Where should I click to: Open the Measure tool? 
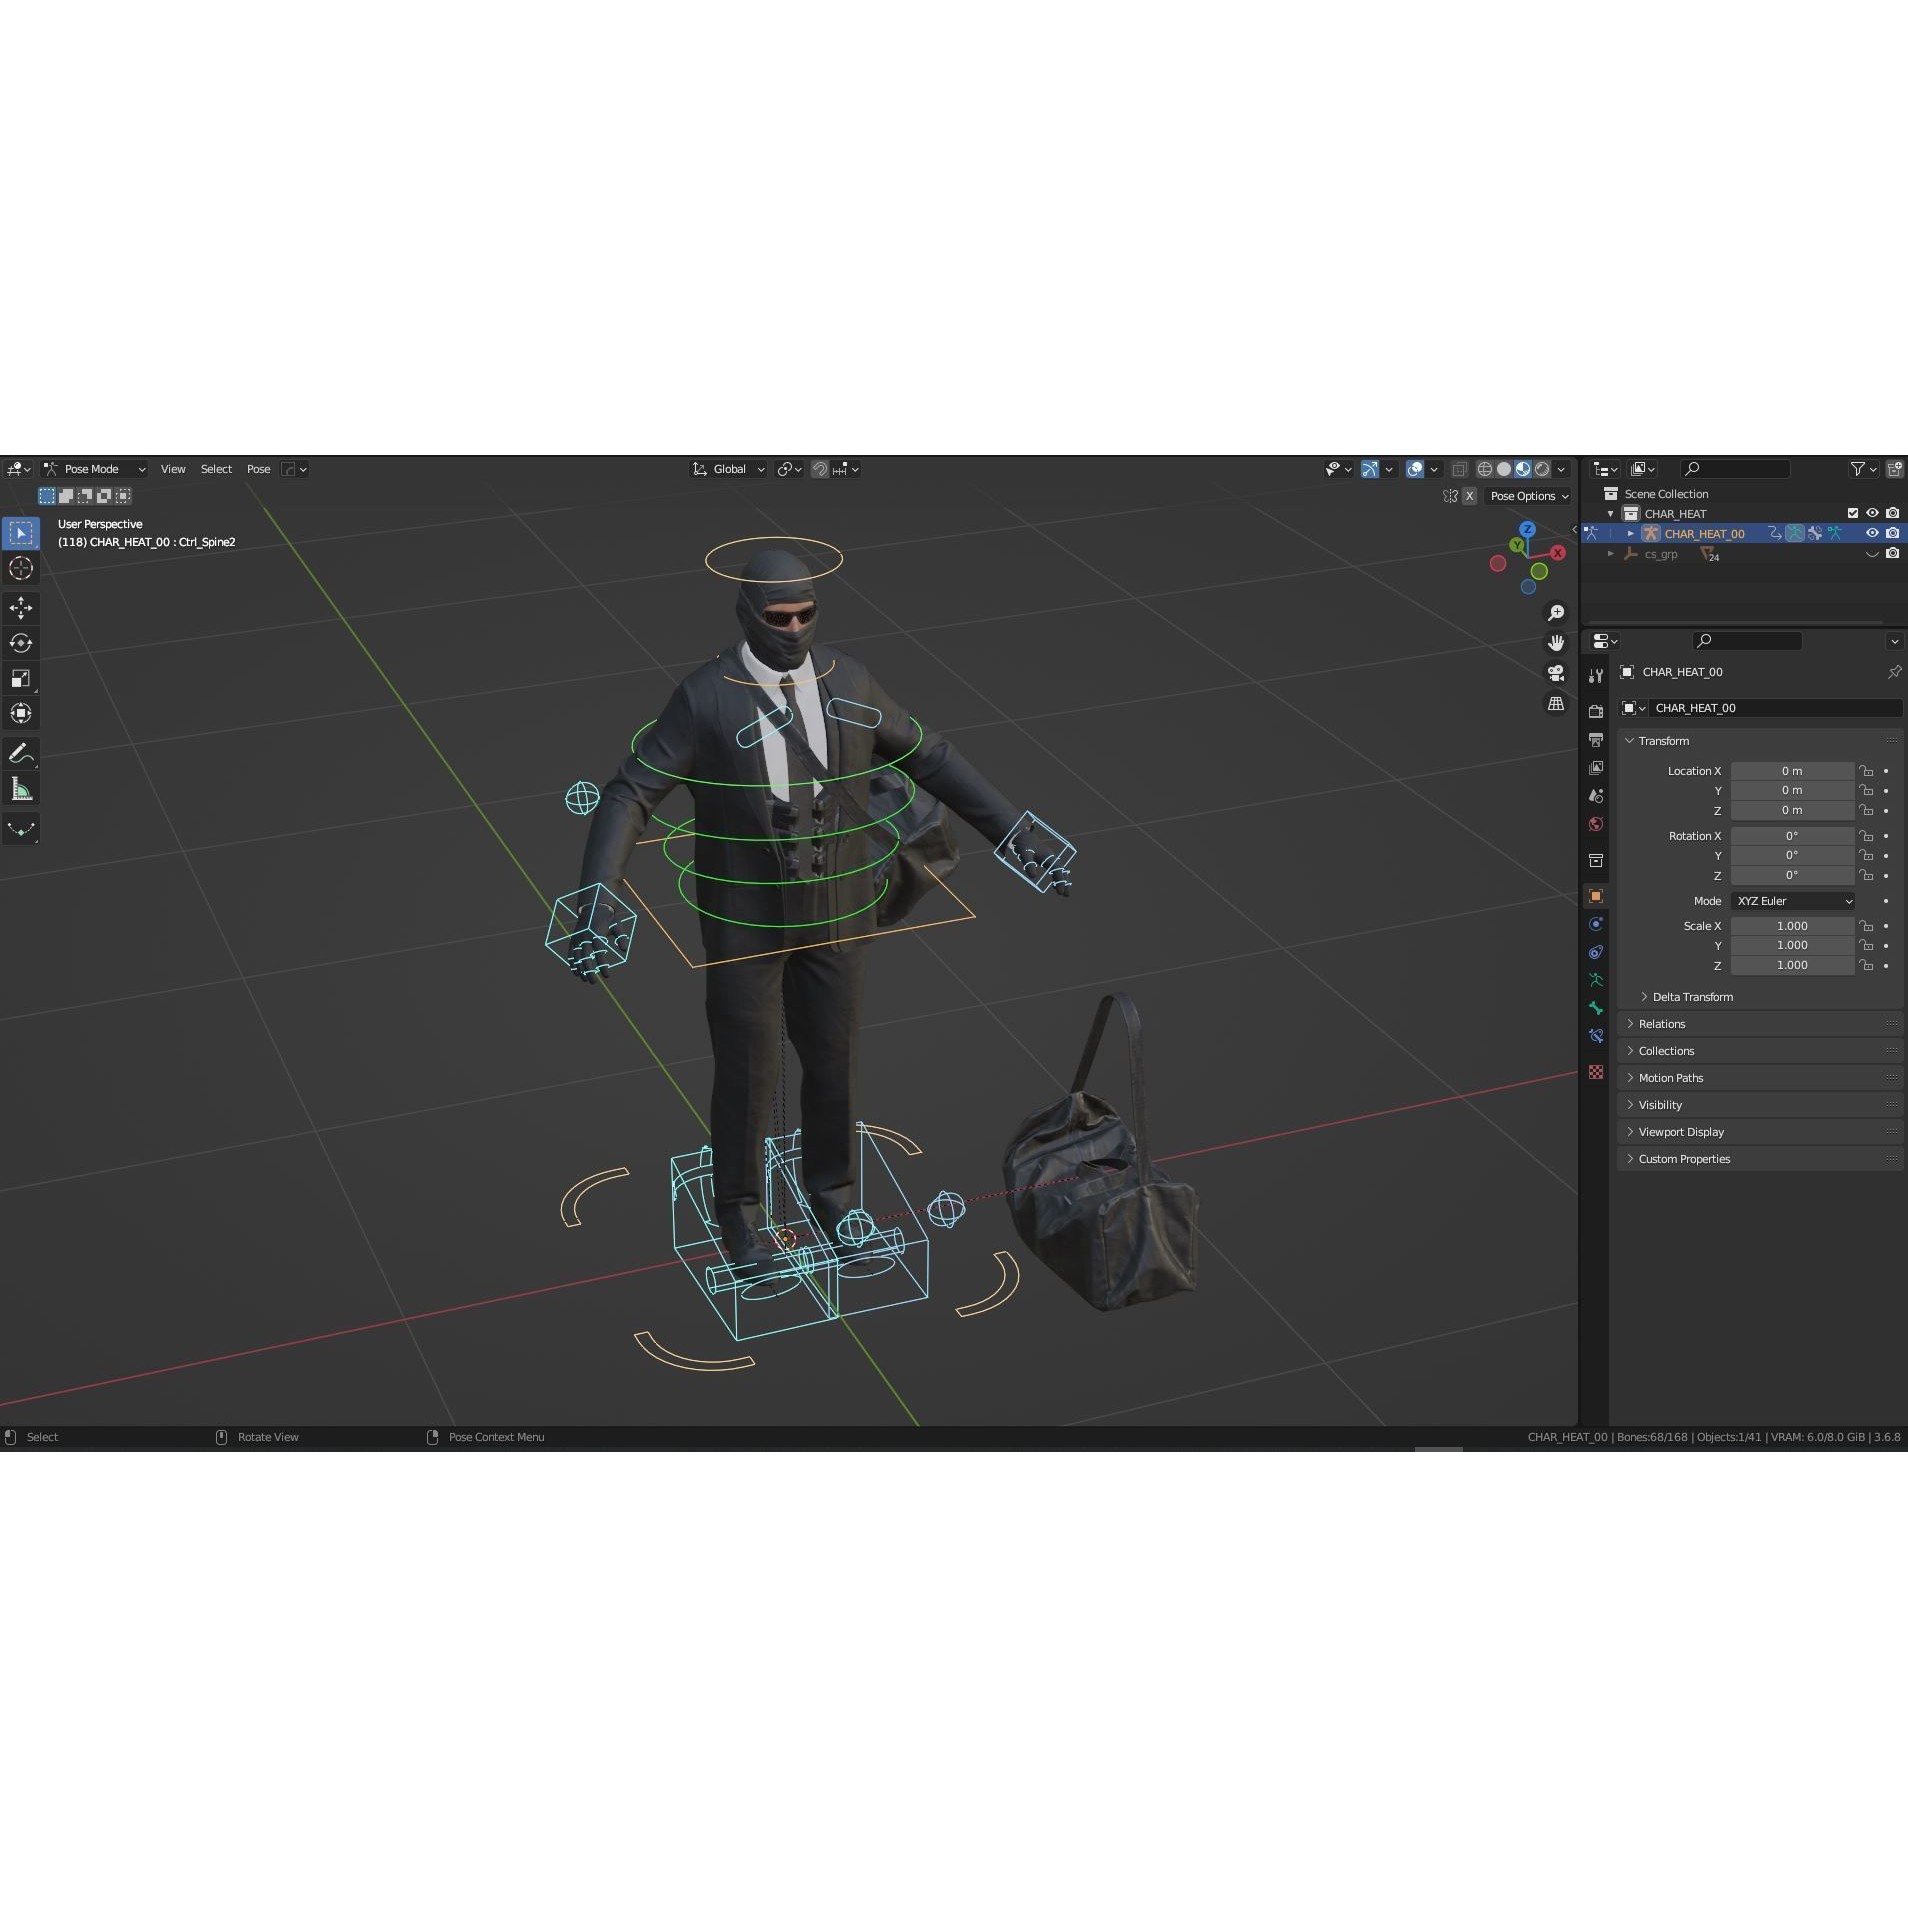point(21,788)
